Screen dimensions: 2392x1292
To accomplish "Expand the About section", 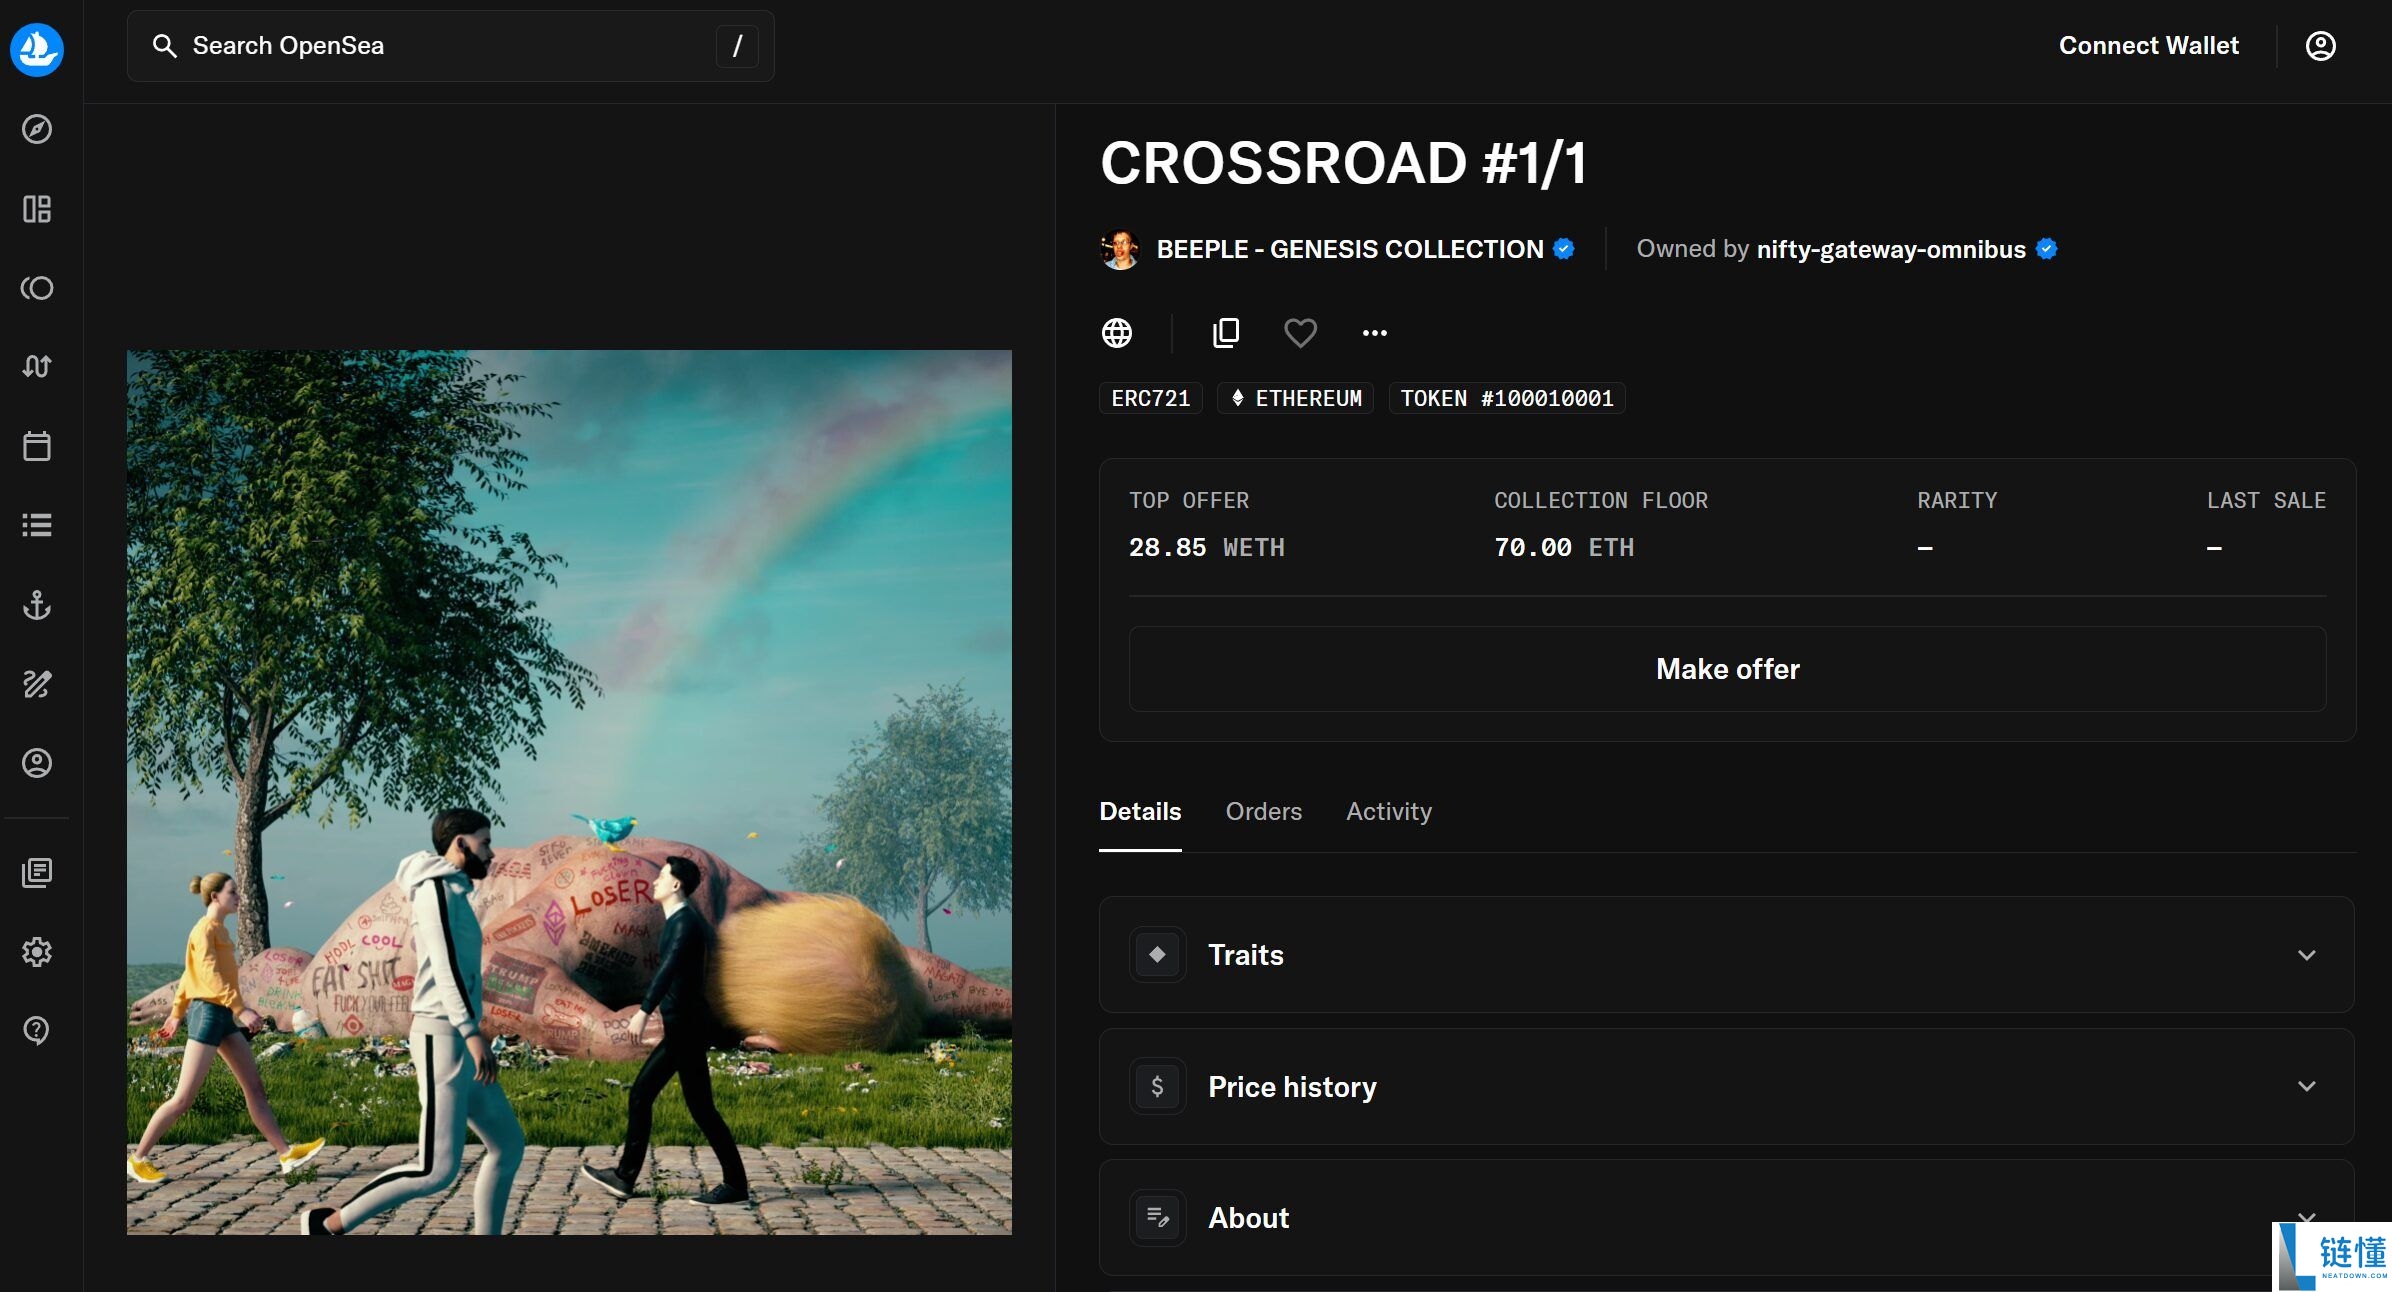I will (1727, 1218).
